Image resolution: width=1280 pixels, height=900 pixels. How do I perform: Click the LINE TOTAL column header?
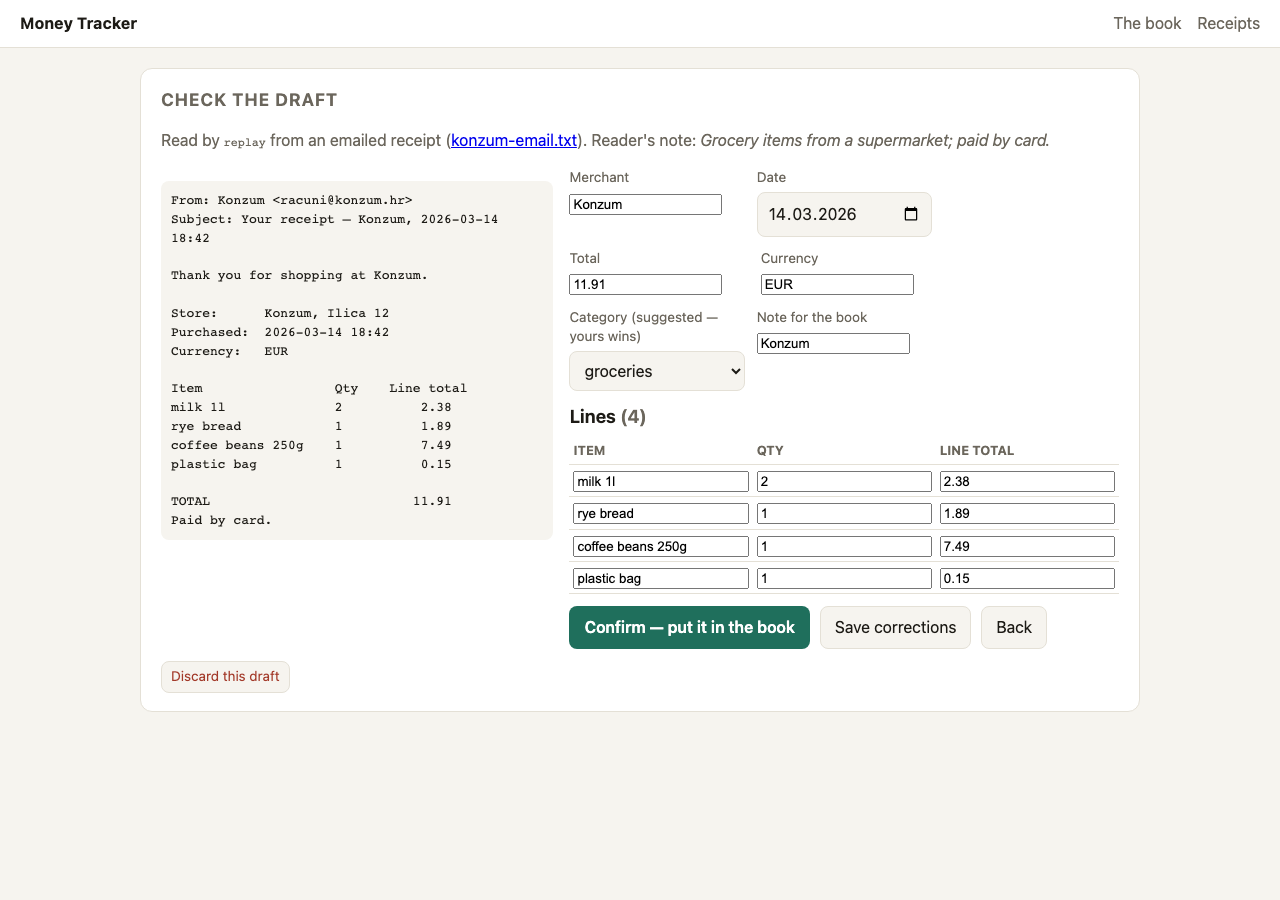(977, 451)
